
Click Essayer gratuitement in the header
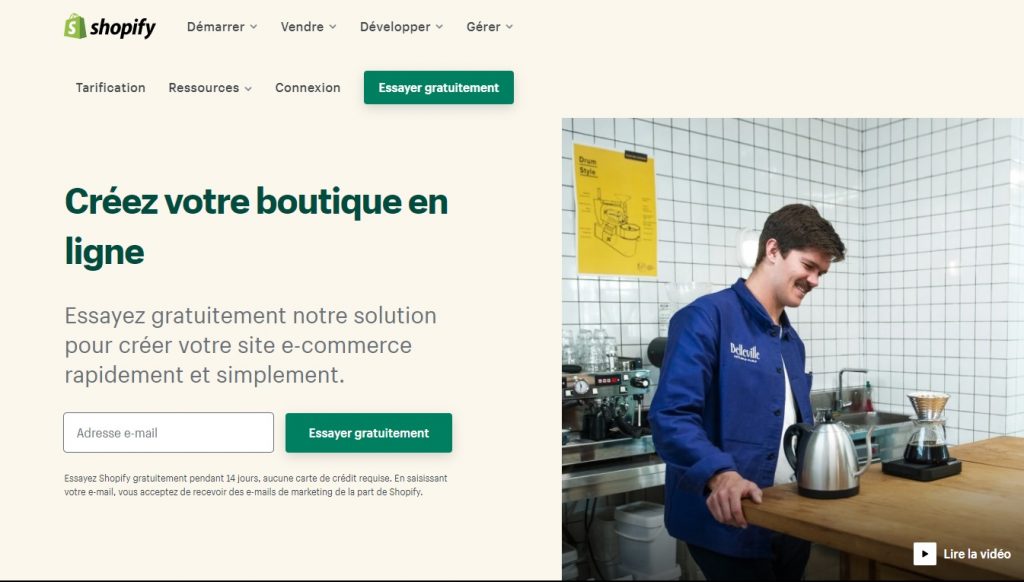click(x=439, y=88)
